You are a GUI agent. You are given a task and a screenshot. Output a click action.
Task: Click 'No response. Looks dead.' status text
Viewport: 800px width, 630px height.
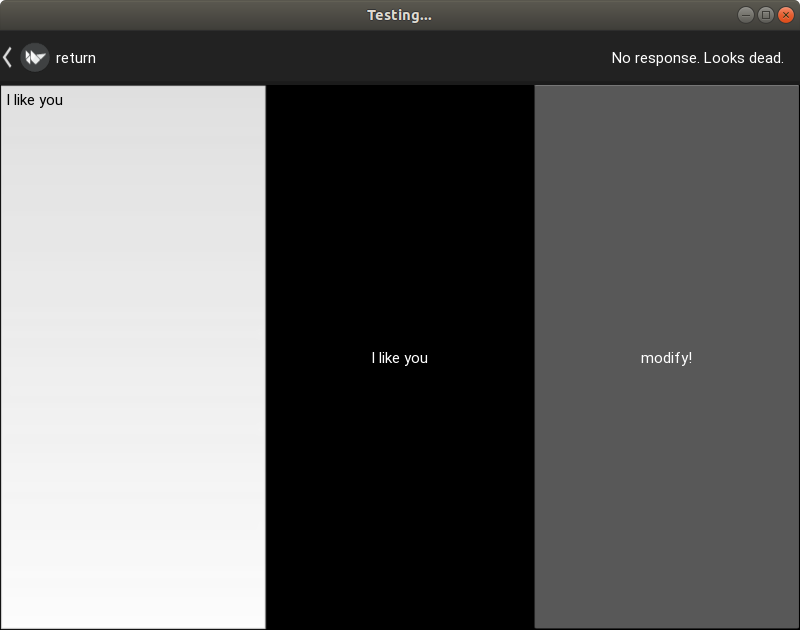(x=697, y=58)
